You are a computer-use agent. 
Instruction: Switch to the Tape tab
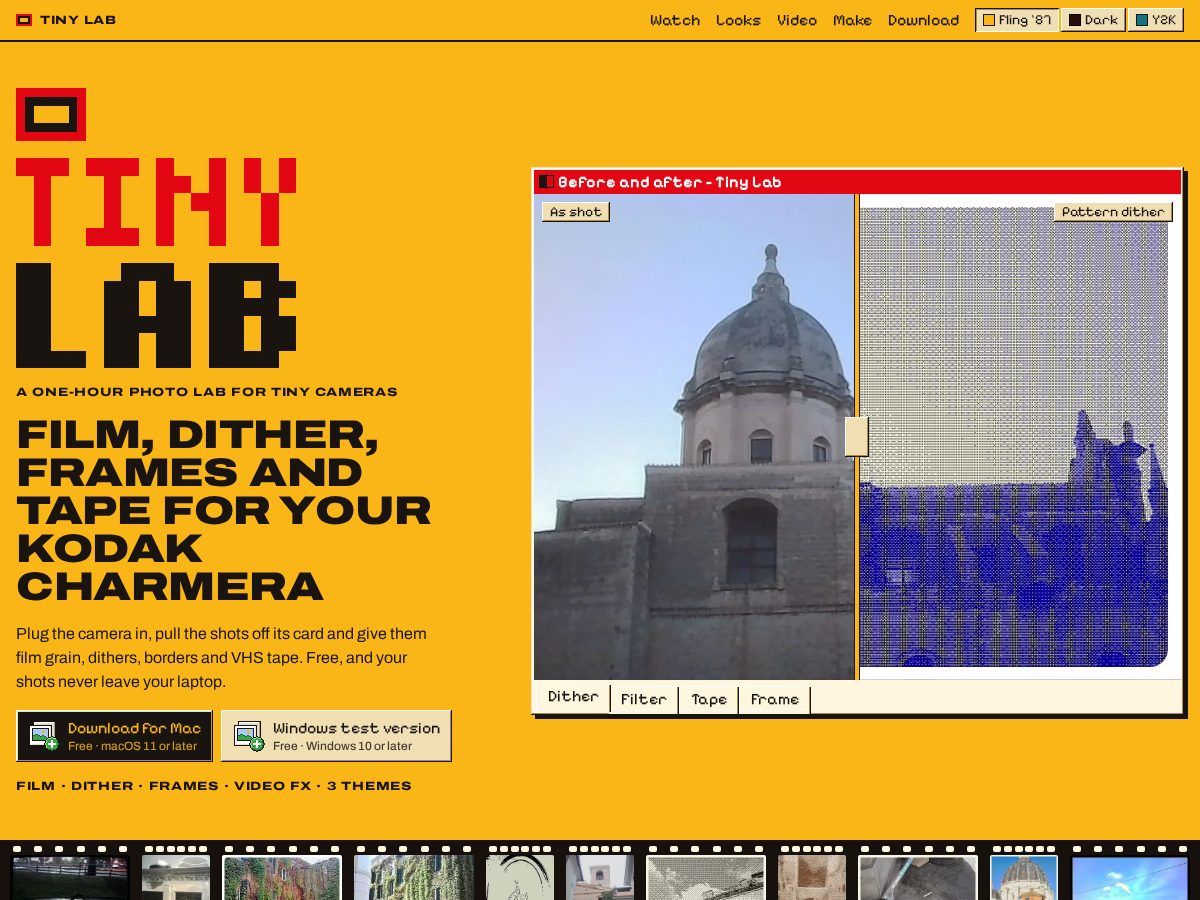[x=709, y=700]
